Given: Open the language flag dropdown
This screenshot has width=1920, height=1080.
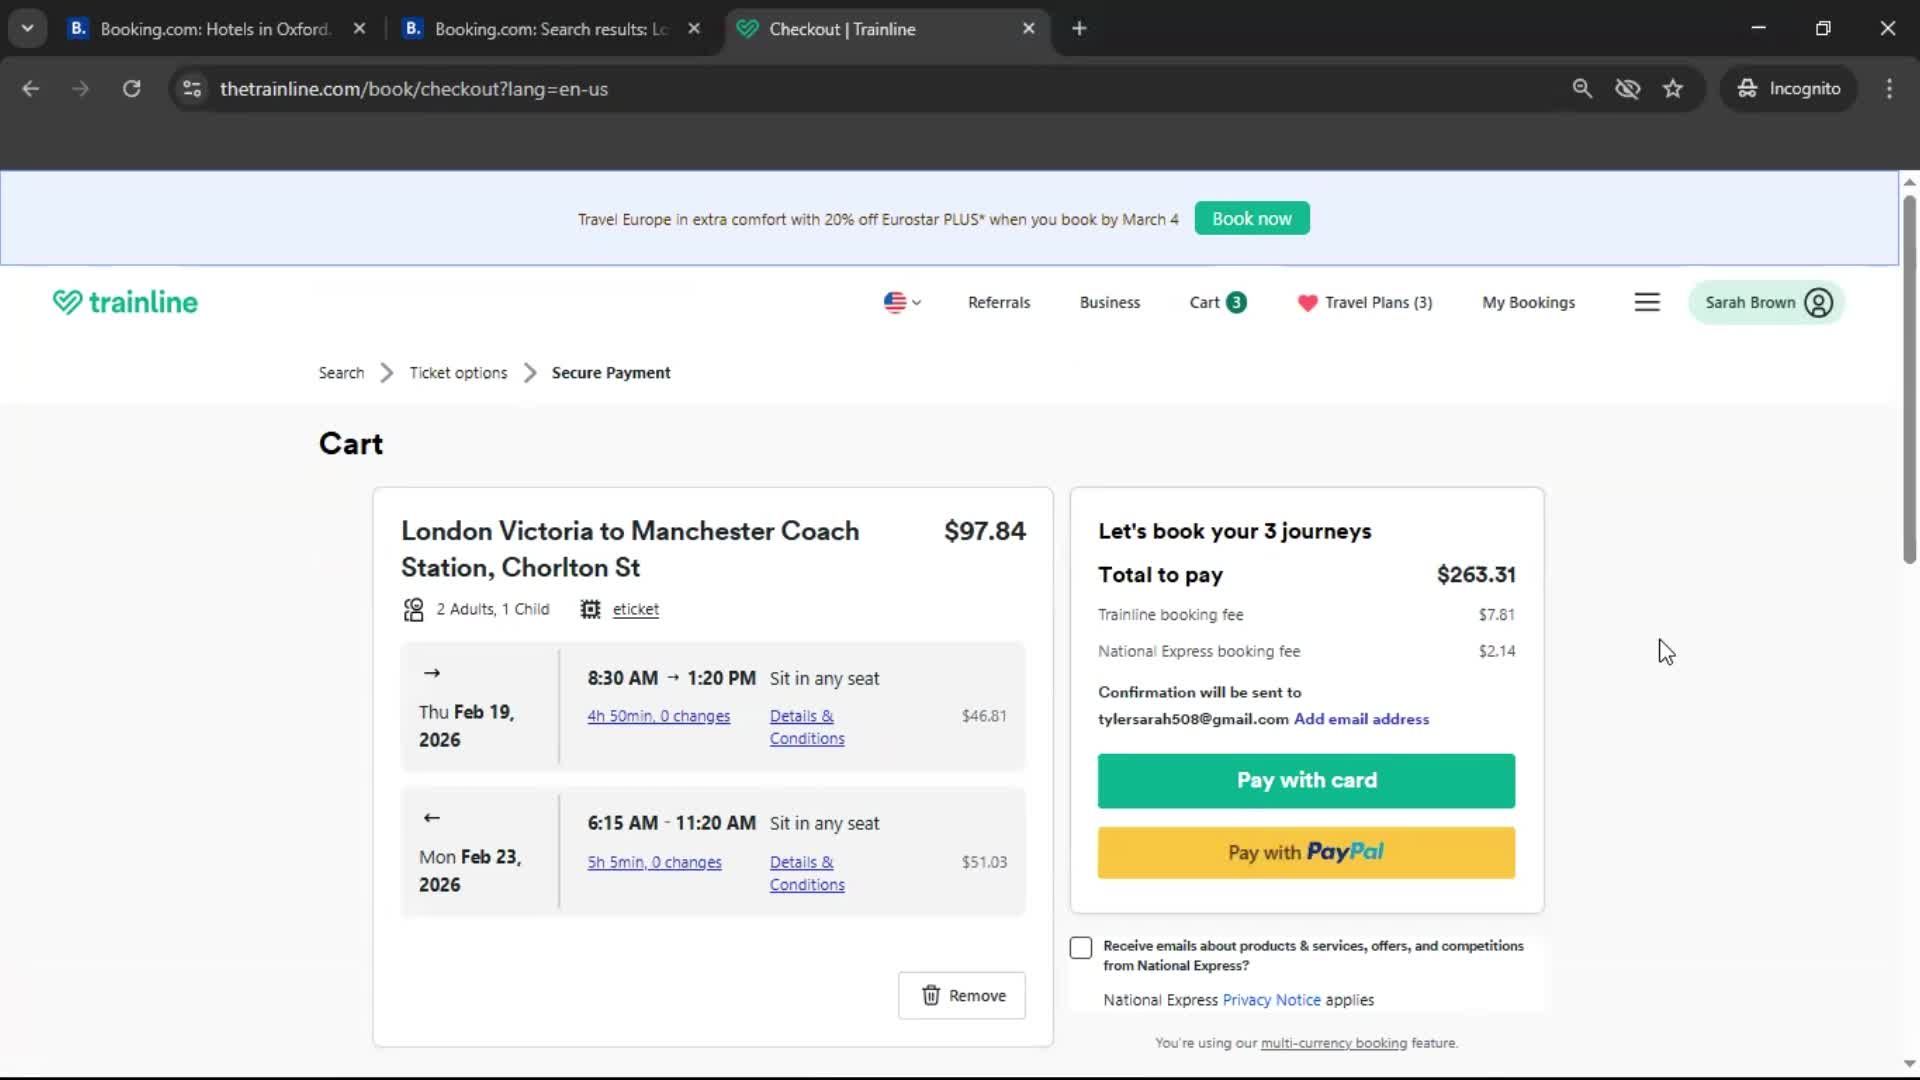Looking at the screenshot, I should pos(899,302).
